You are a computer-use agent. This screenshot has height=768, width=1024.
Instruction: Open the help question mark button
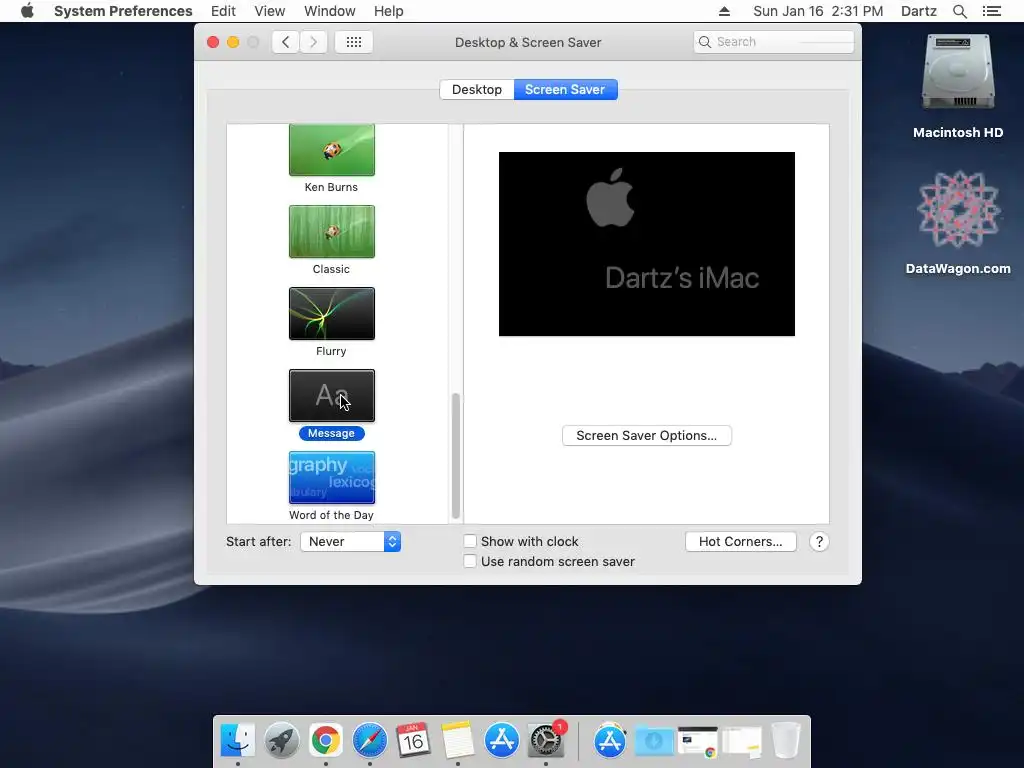[819, 541]
